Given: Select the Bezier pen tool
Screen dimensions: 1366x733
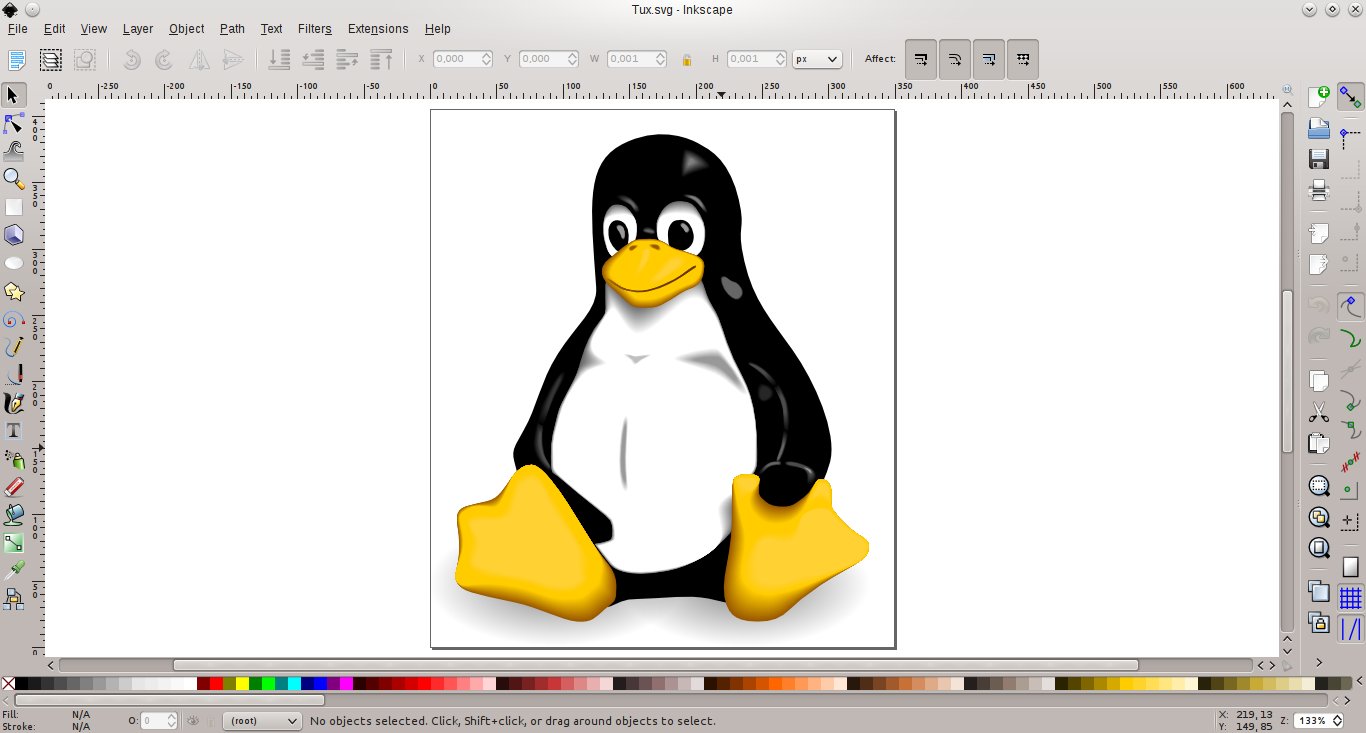Looking at the screenshot, I should pyautogui.click(x=14, y=375).
